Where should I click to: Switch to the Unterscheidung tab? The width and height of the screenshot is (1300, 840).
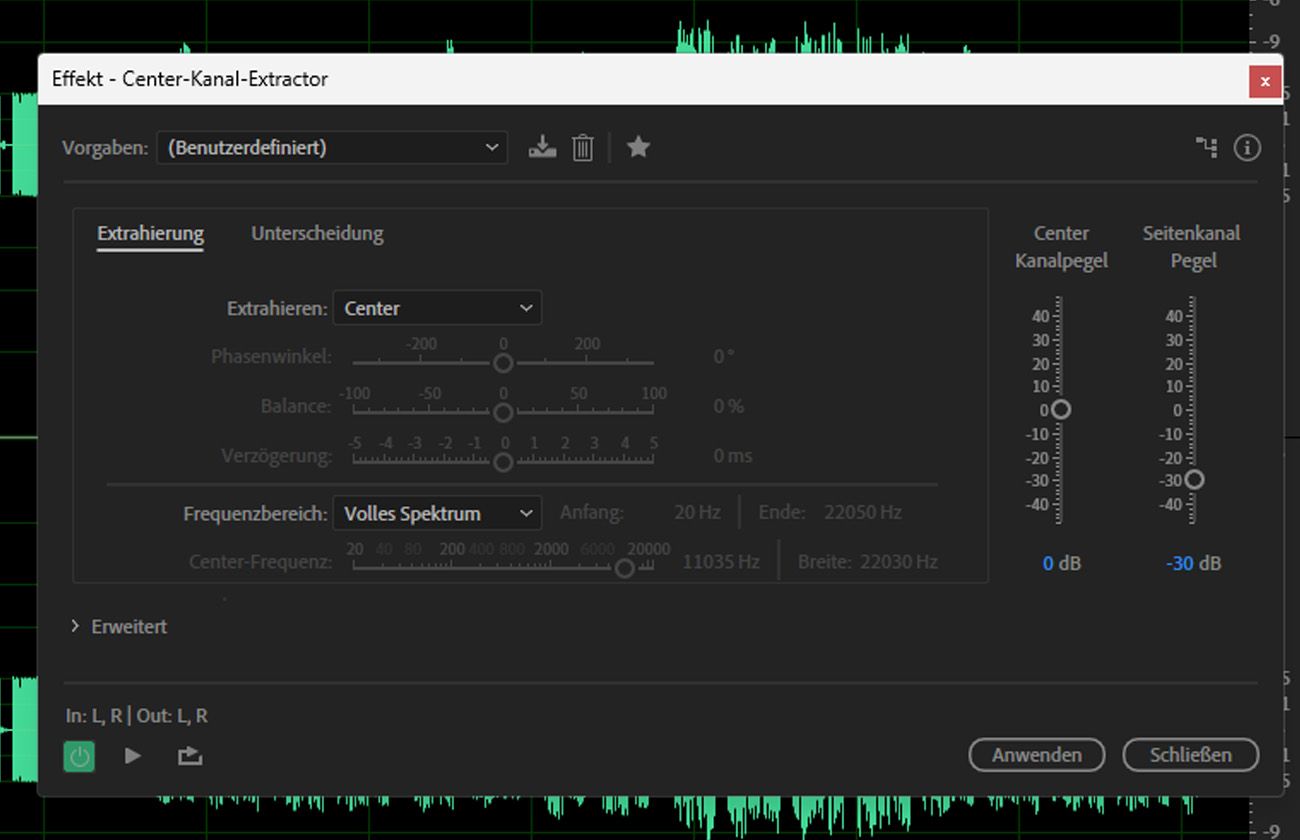pos(317,233)
